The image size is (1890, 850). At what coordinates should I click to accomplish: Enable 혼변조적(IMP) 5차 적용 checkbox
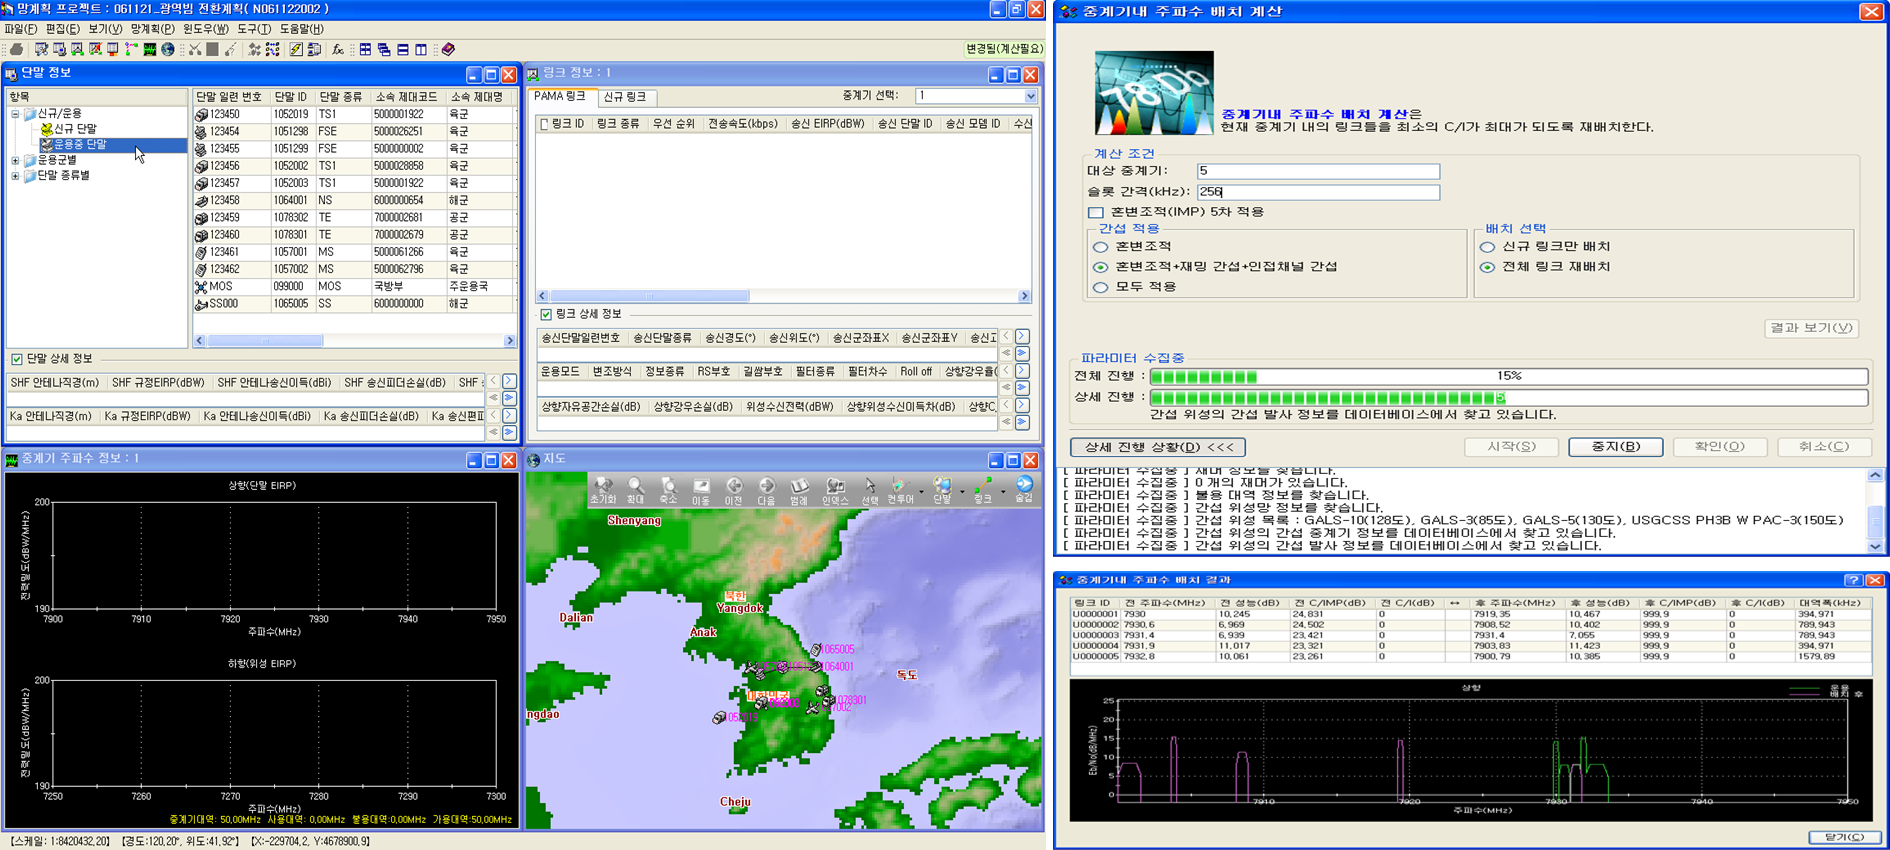(1096, 212)
